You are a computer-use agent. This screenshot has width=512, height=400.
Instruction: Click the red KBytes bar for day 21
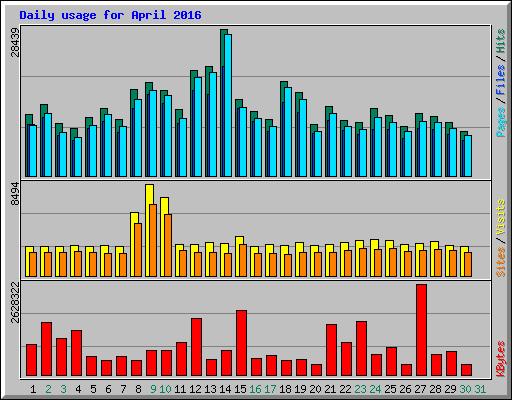[331, 350]
